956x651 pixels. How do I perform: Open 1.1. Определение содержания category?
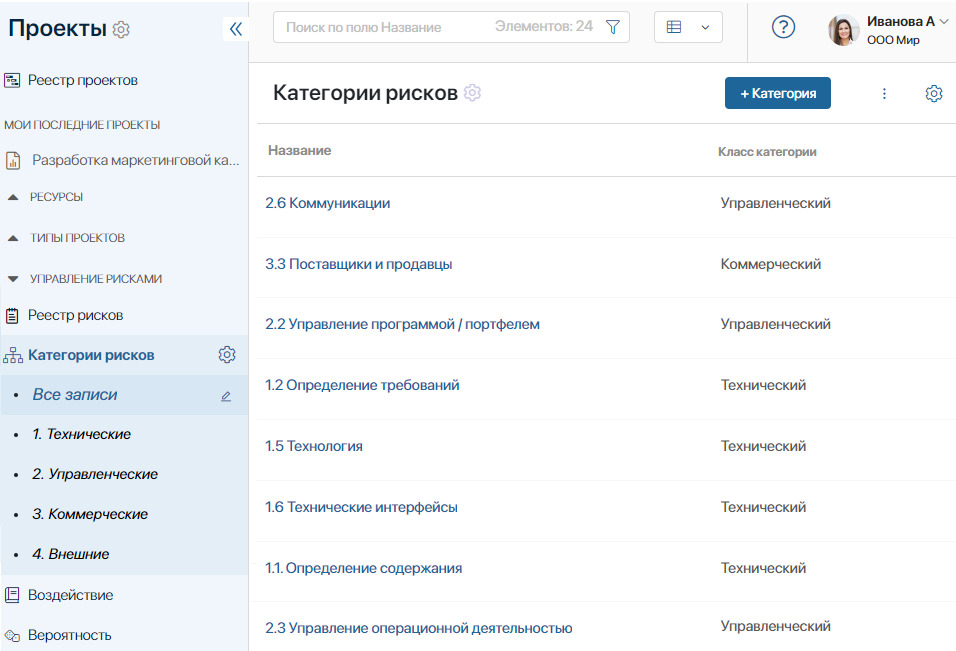coord(363,568)
